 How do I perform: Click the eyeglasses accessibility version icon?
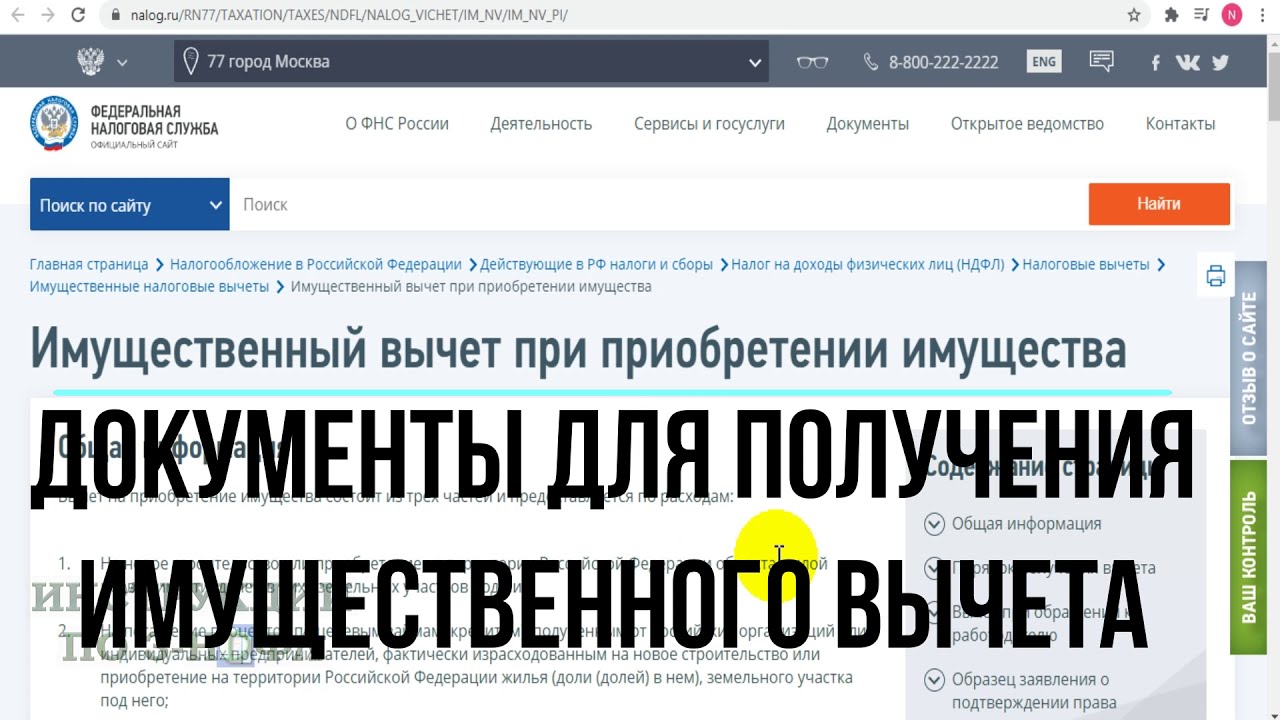click(x=812, y=62)
